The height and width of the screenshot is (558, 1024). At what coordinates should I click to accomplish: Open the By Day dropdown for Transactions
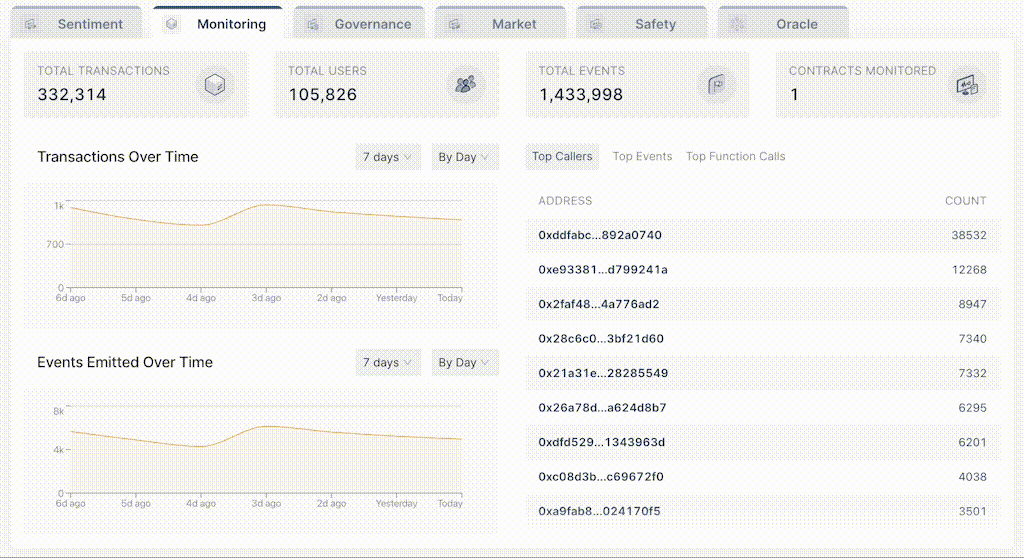[464, 157]
